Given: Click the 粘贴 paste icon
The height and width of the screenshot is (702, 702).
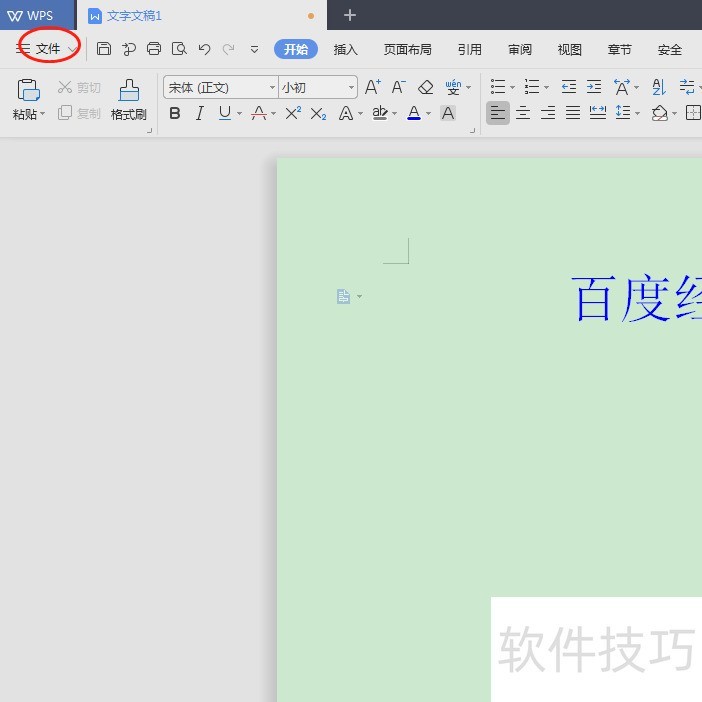Looking at the screenshot, I should point(28,90).
